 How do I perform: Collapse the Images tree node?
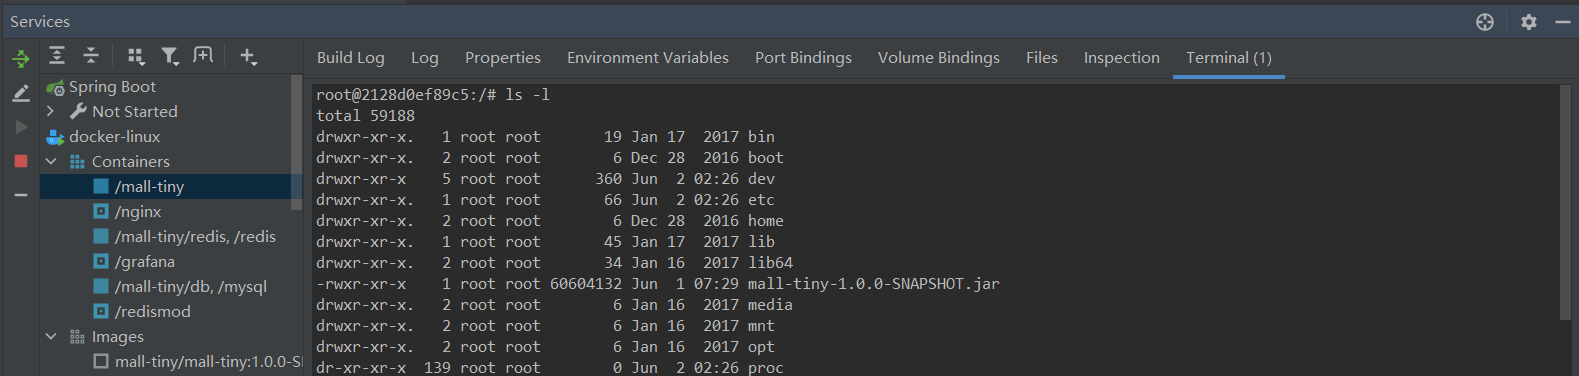[51, 336]
